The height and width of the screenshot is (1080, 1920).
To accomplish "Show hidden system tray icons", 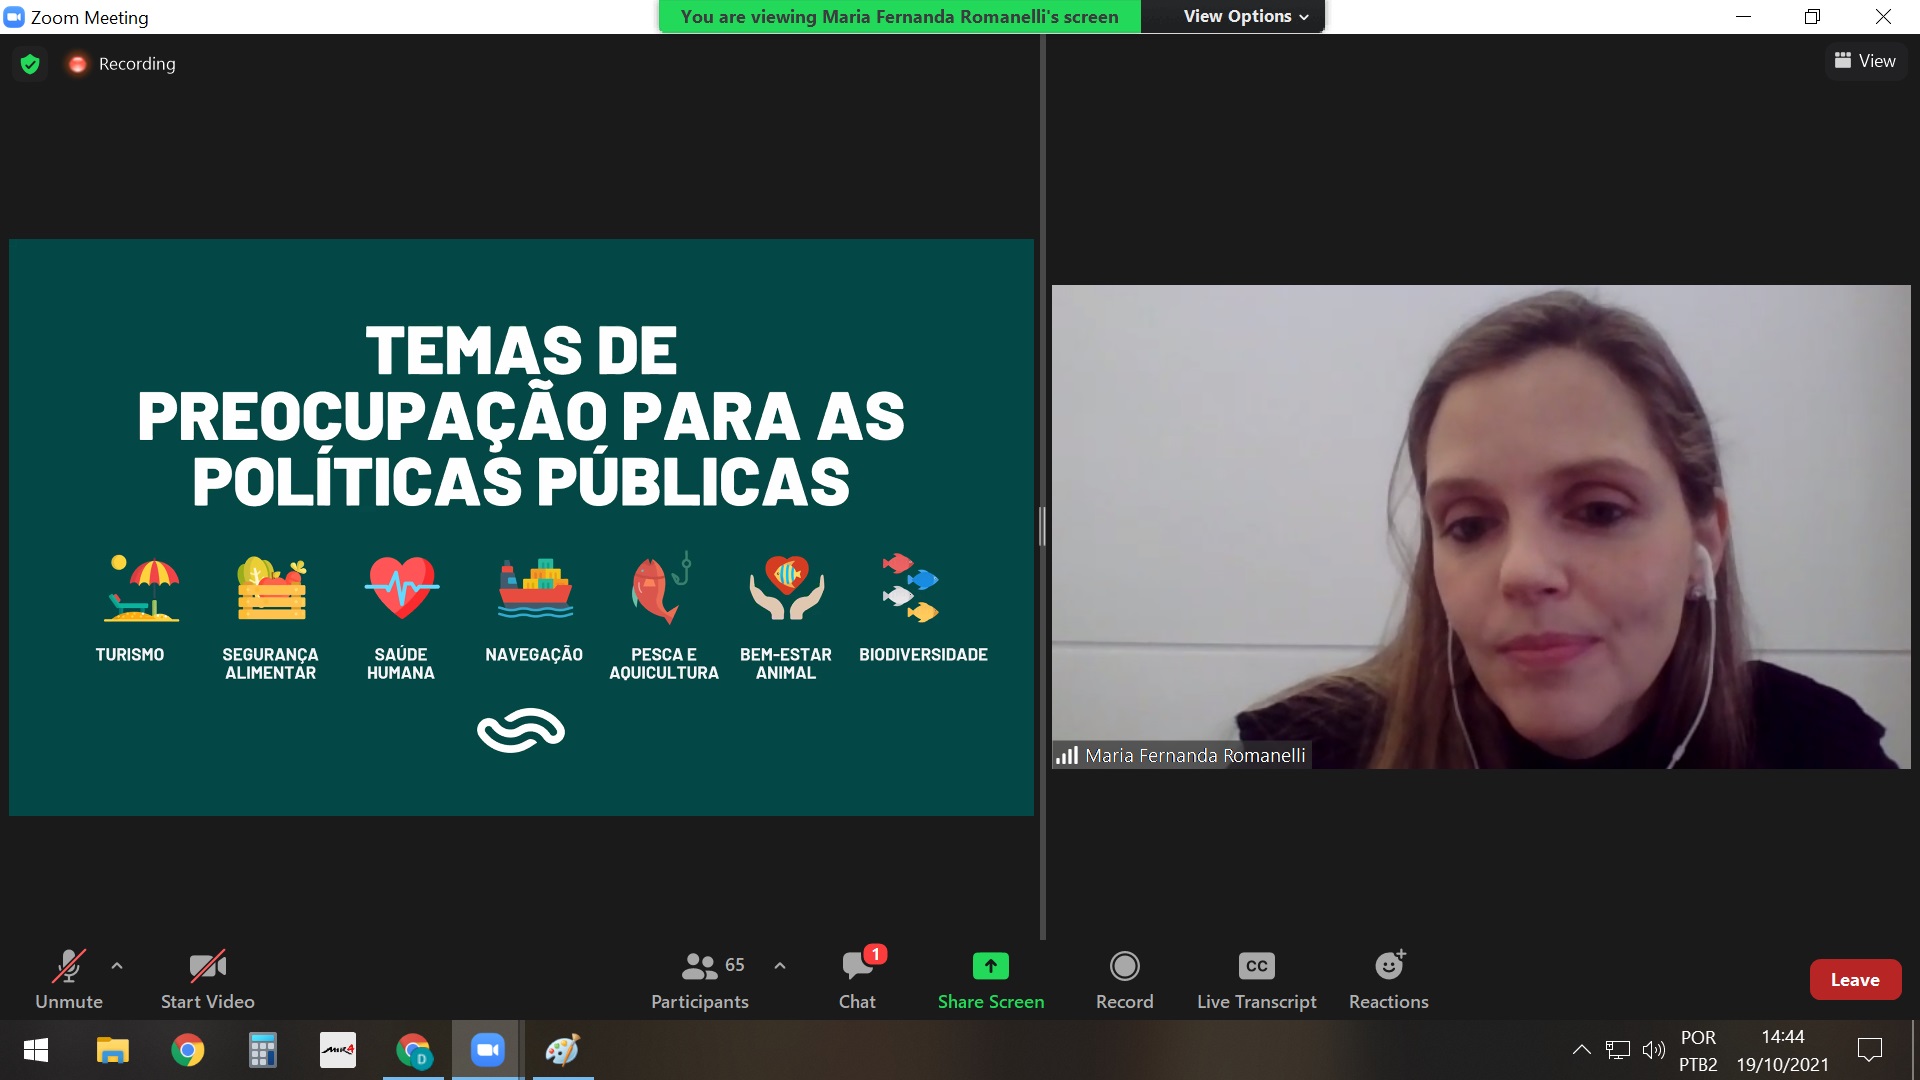I will click(x=1581, y=1050).
